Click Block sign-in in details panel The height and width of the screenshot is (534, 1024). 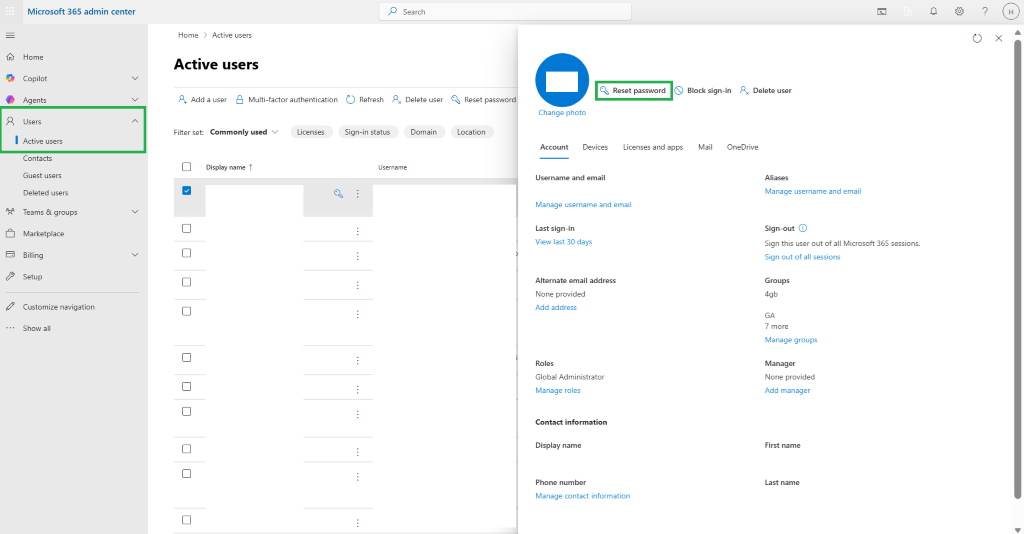(x=703, y=91)
